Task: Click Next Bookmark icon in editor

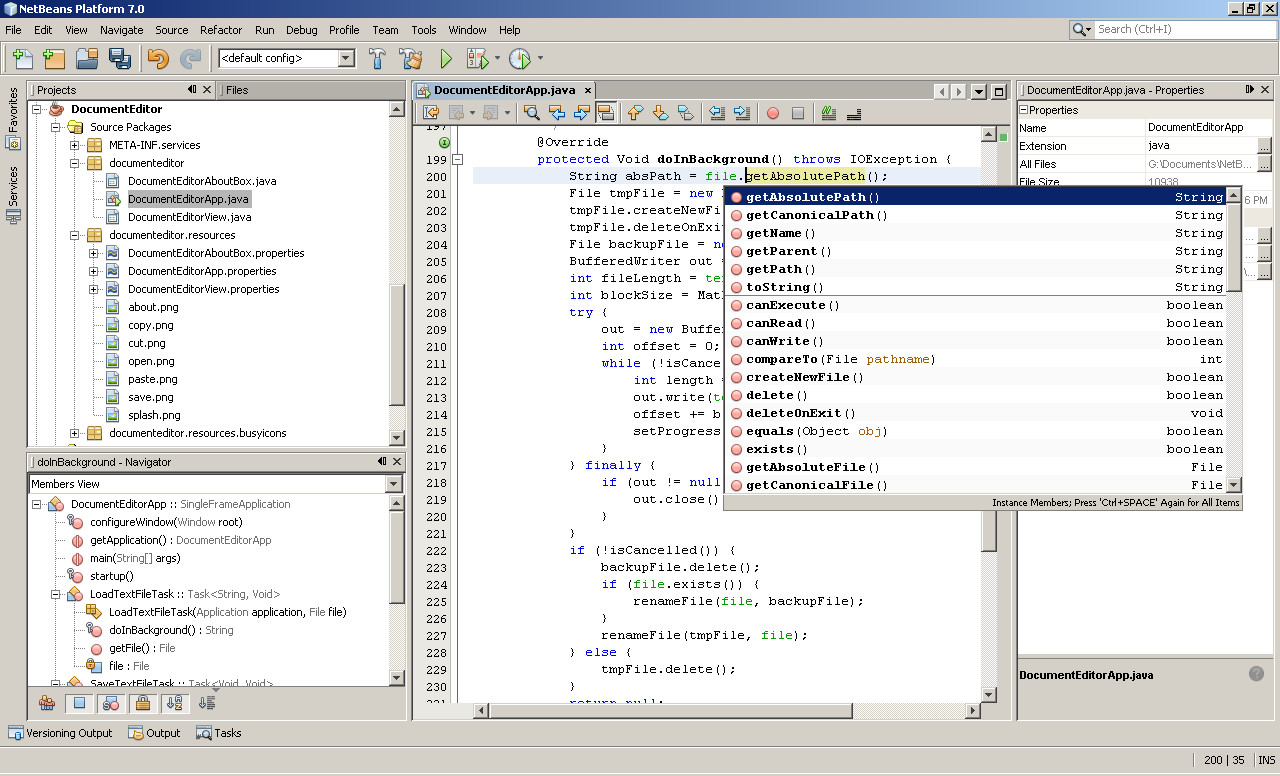Action: pyautogui.click(x=660, y=113)
